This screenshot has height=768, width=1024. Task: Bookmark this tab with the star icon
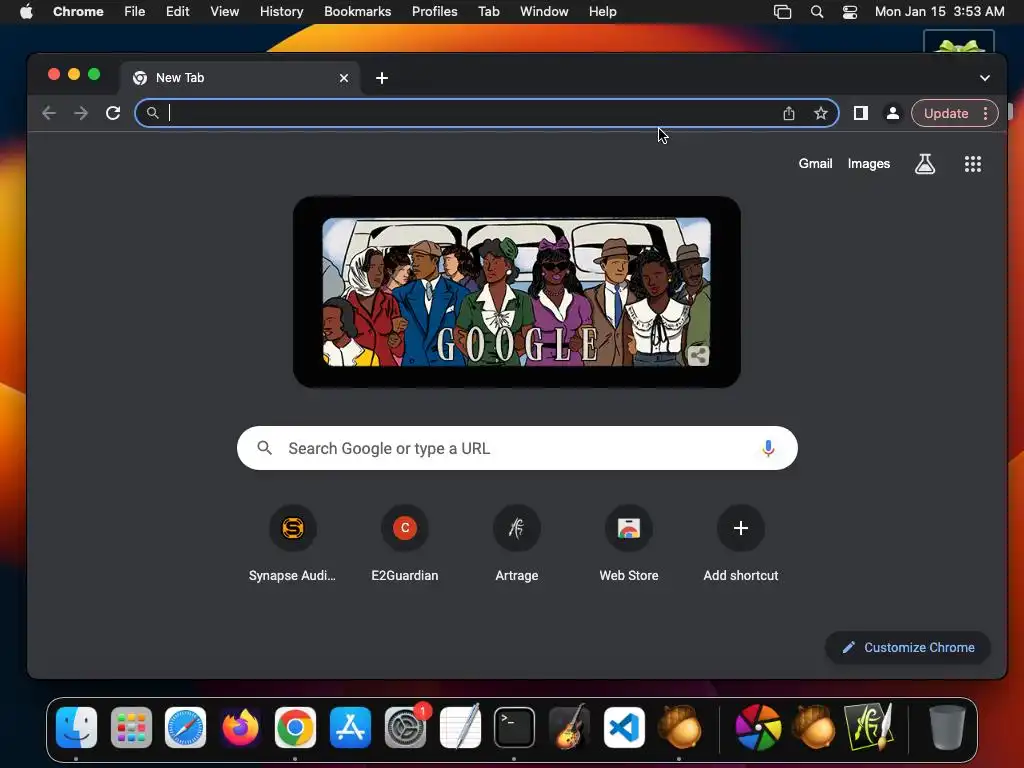click(x=821, y=113)
